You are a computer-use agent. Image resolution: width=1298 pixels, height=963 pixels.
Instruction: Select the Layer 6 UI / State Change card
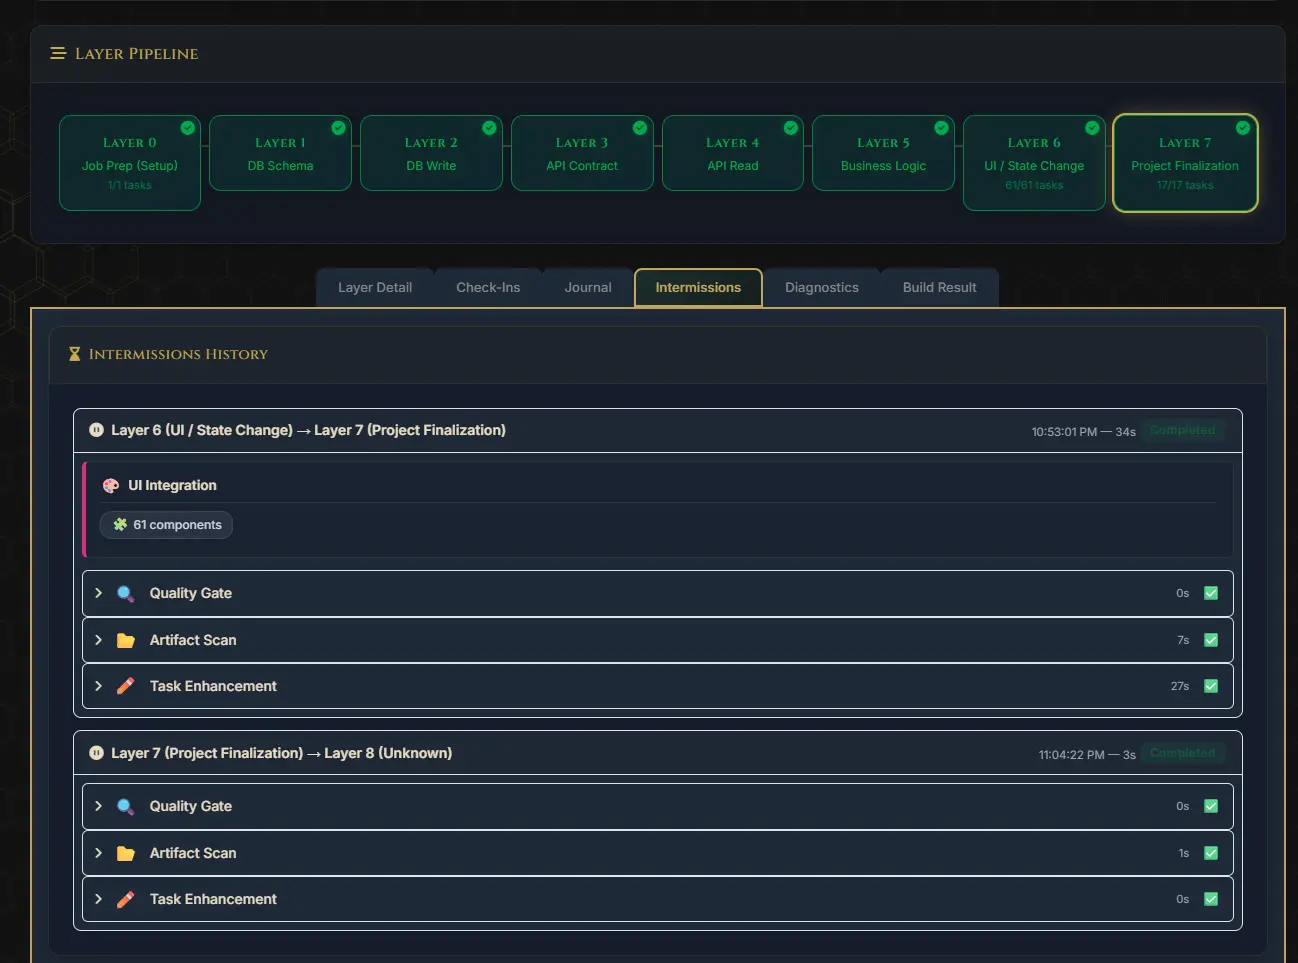(x=1034, y=163)
